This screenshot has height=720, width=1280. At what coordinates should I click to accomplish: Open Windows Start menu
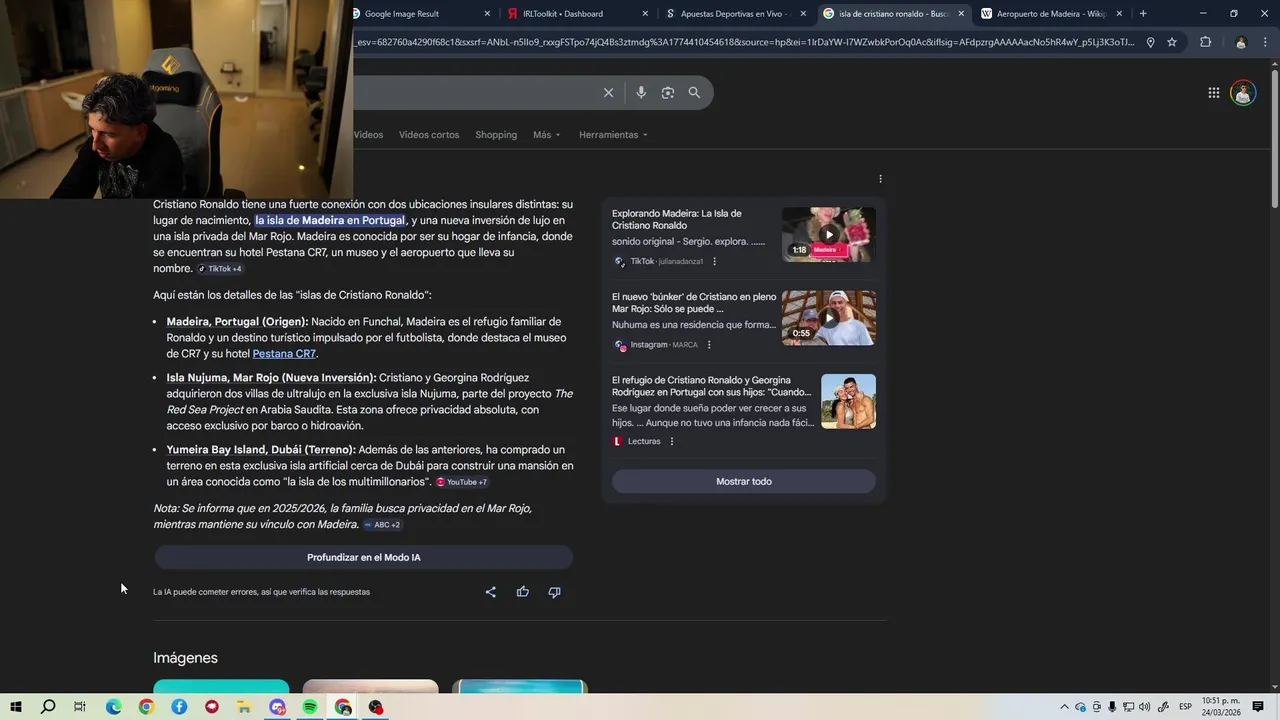click(16, 707)
